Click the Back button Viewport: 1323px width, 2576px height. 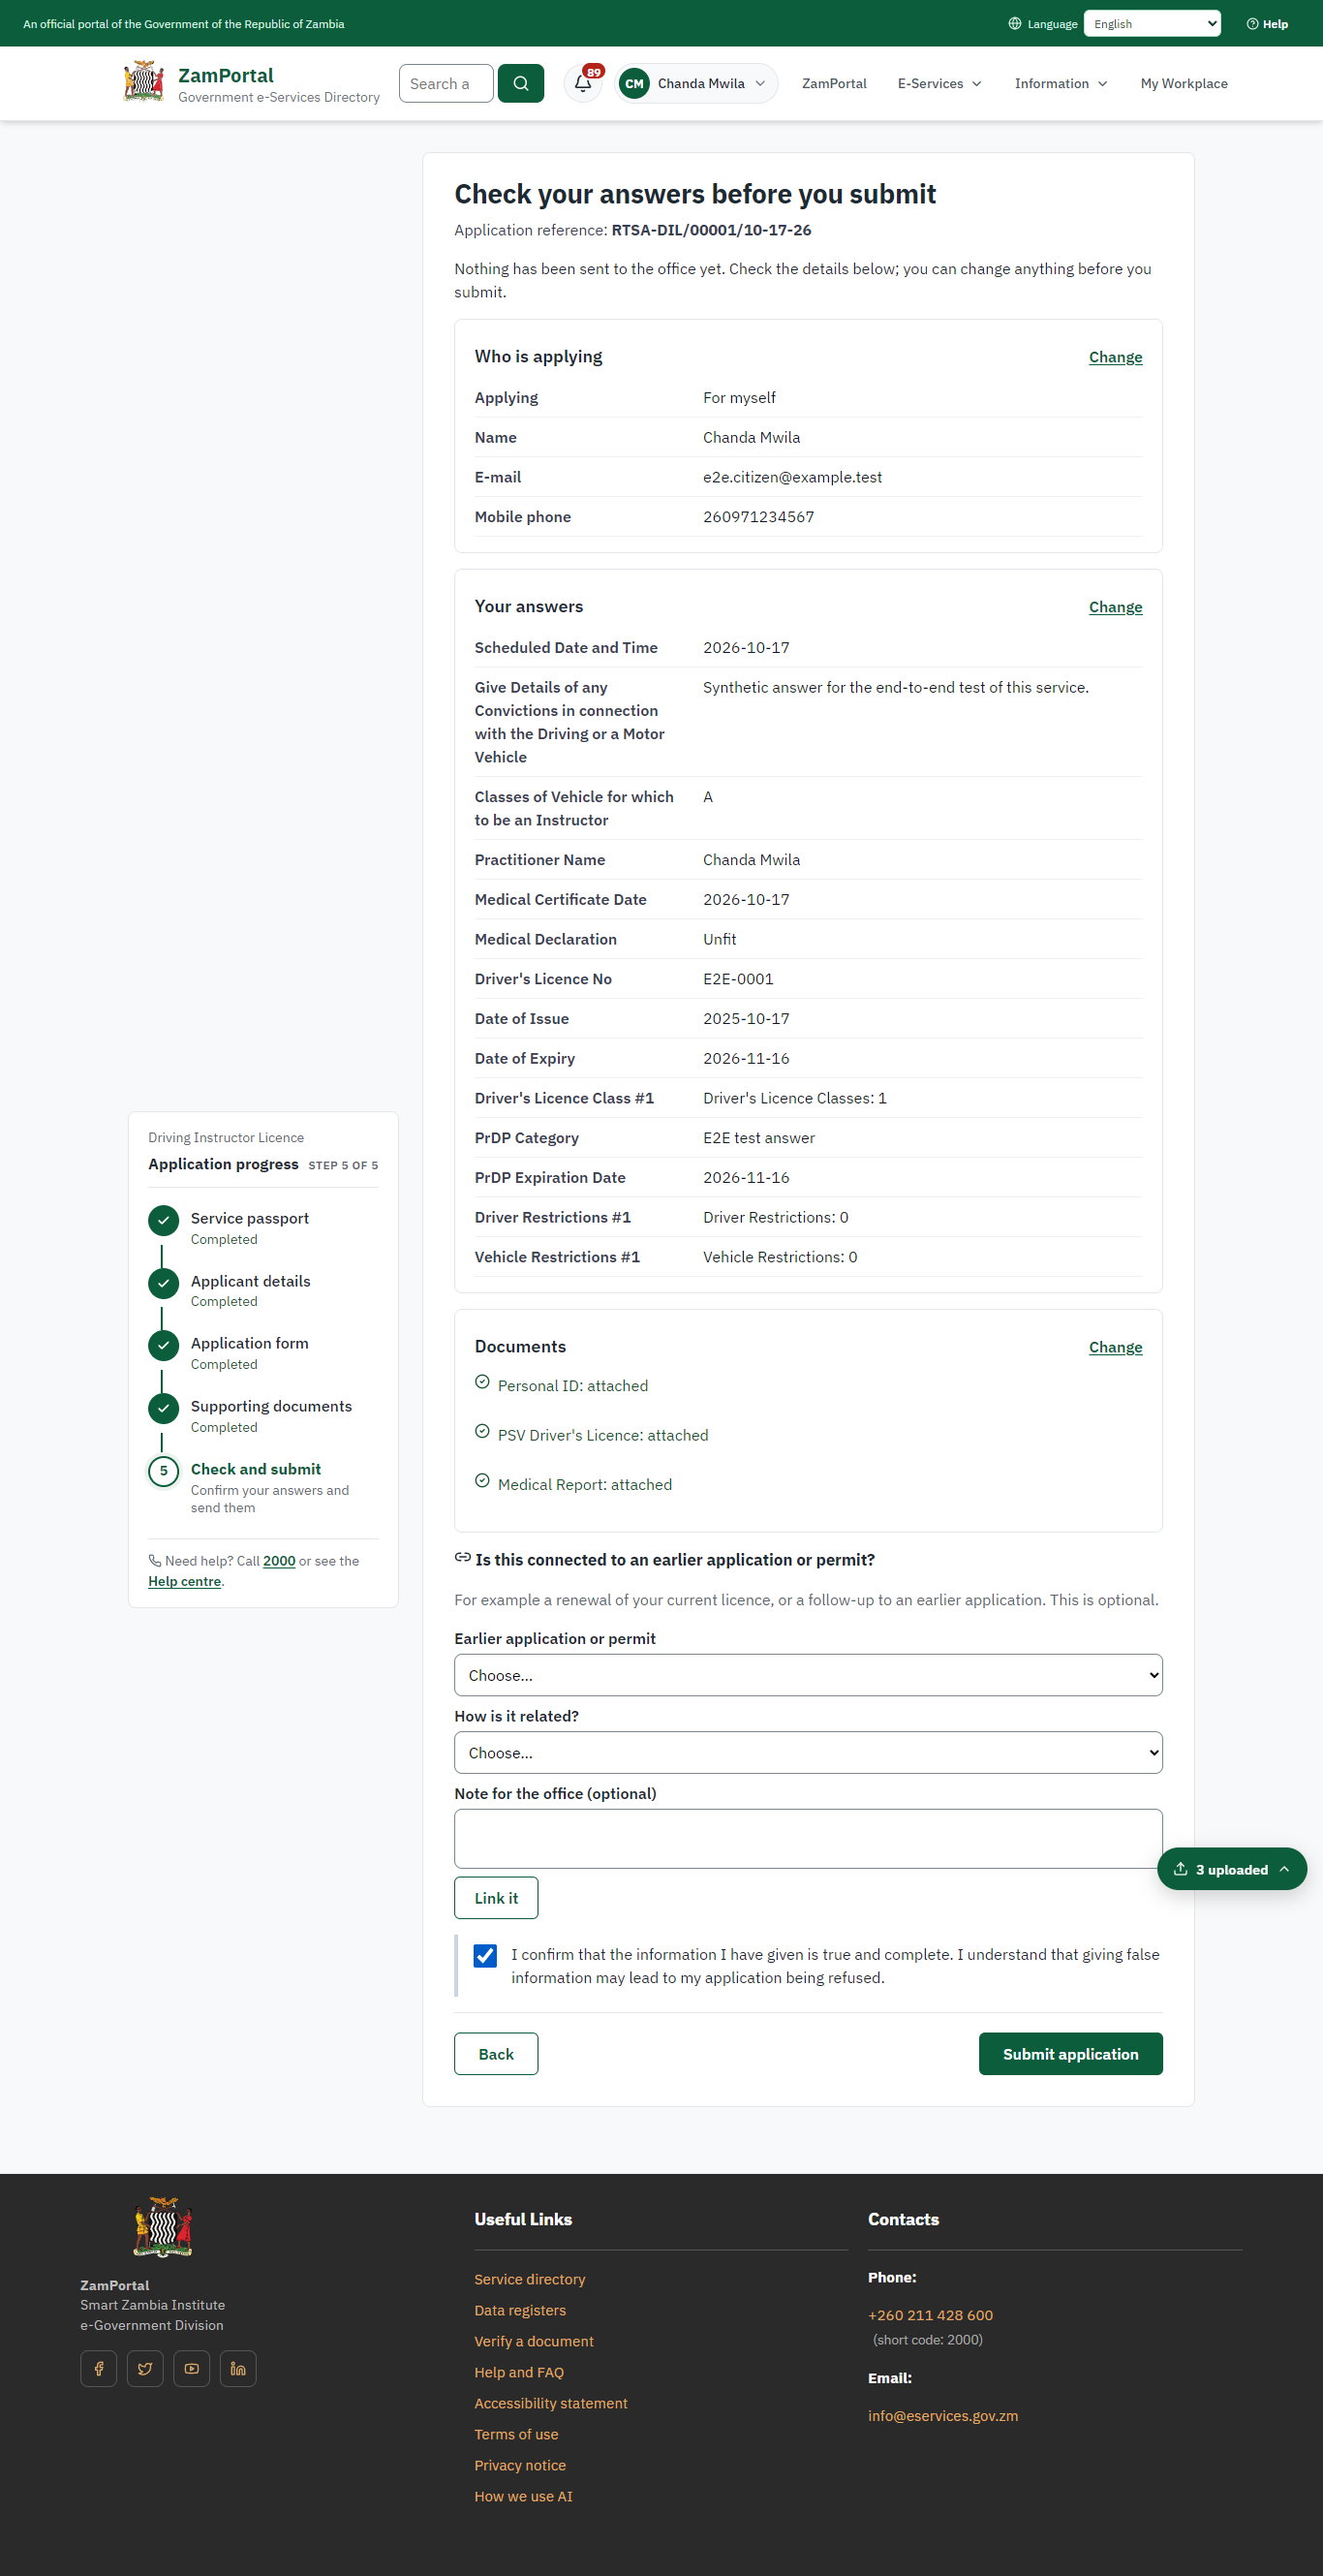coord(496,2053)
